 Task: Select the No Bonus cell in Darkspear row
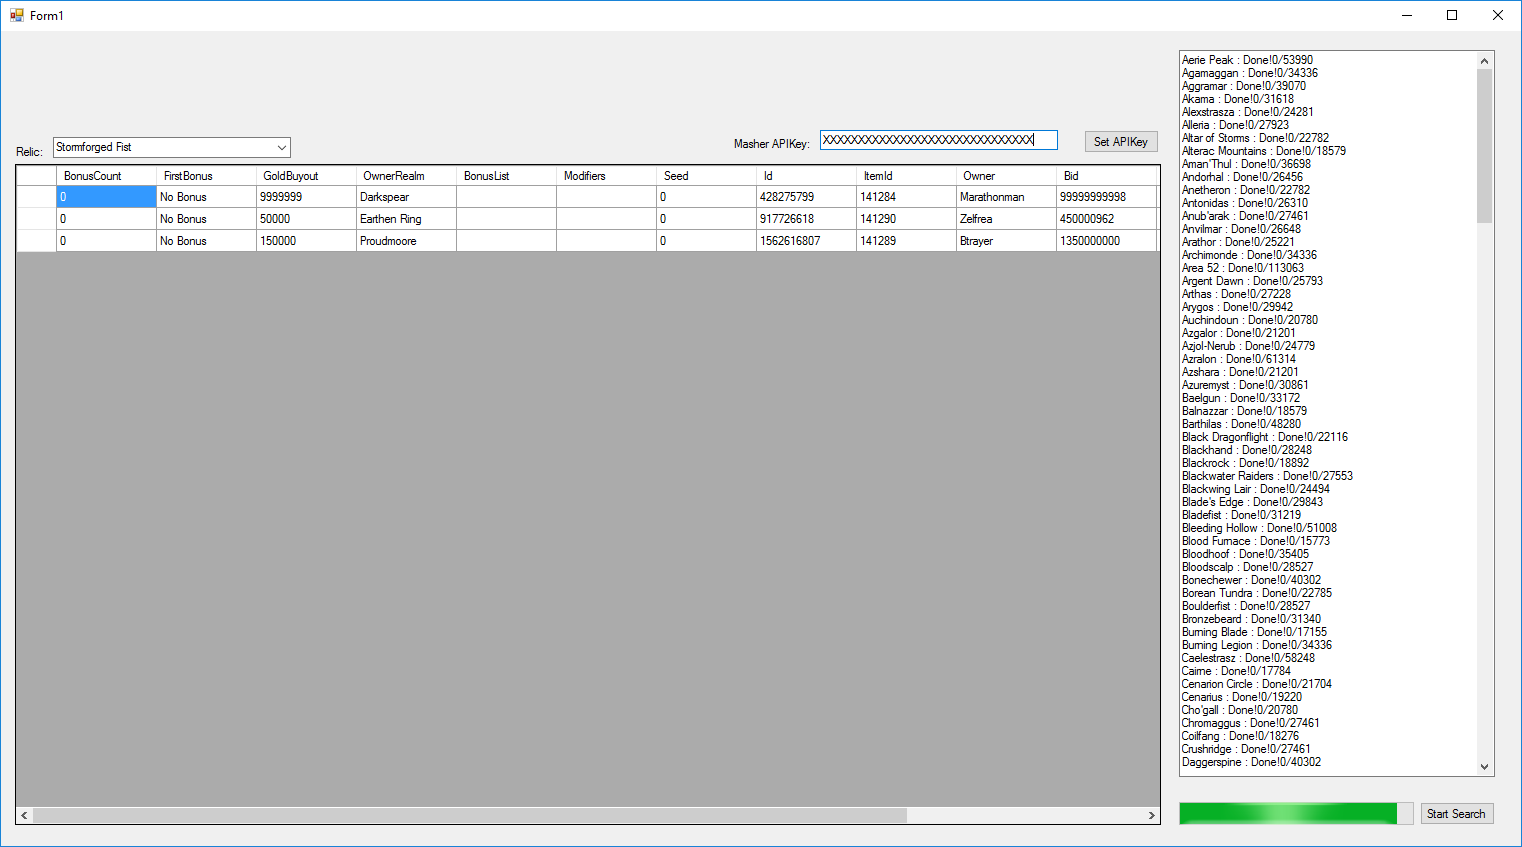[x=206, y=197]
